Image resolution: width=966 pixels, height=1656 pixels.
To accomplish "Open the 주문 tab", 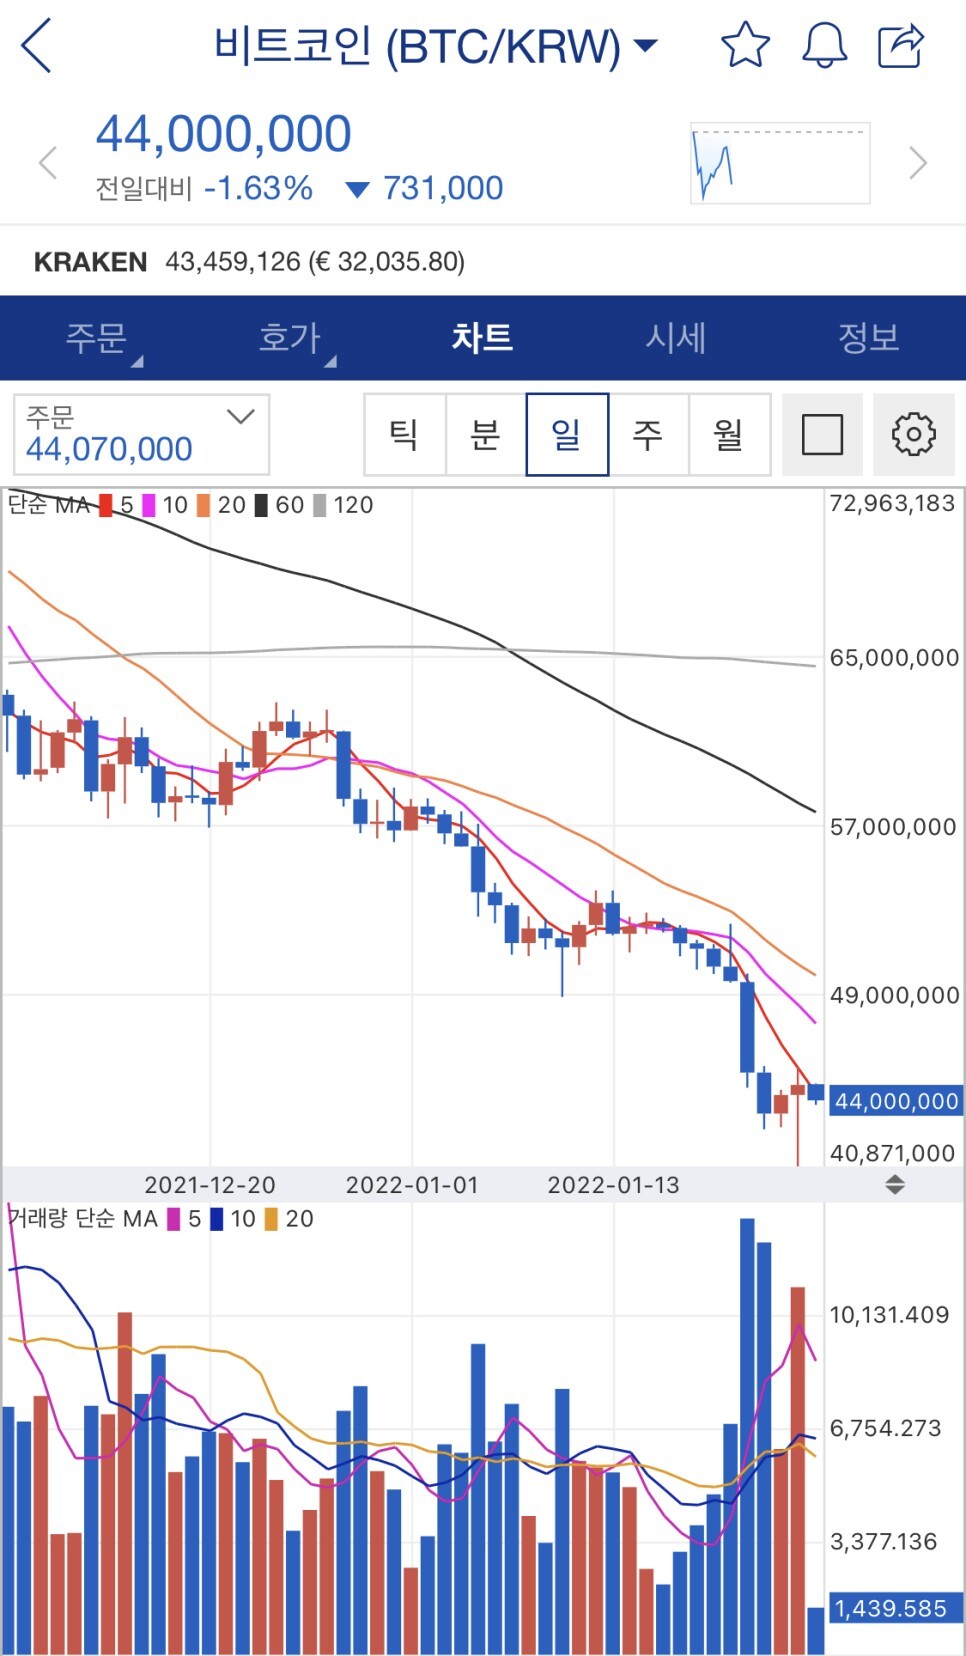I will click(x=97, y=338).
